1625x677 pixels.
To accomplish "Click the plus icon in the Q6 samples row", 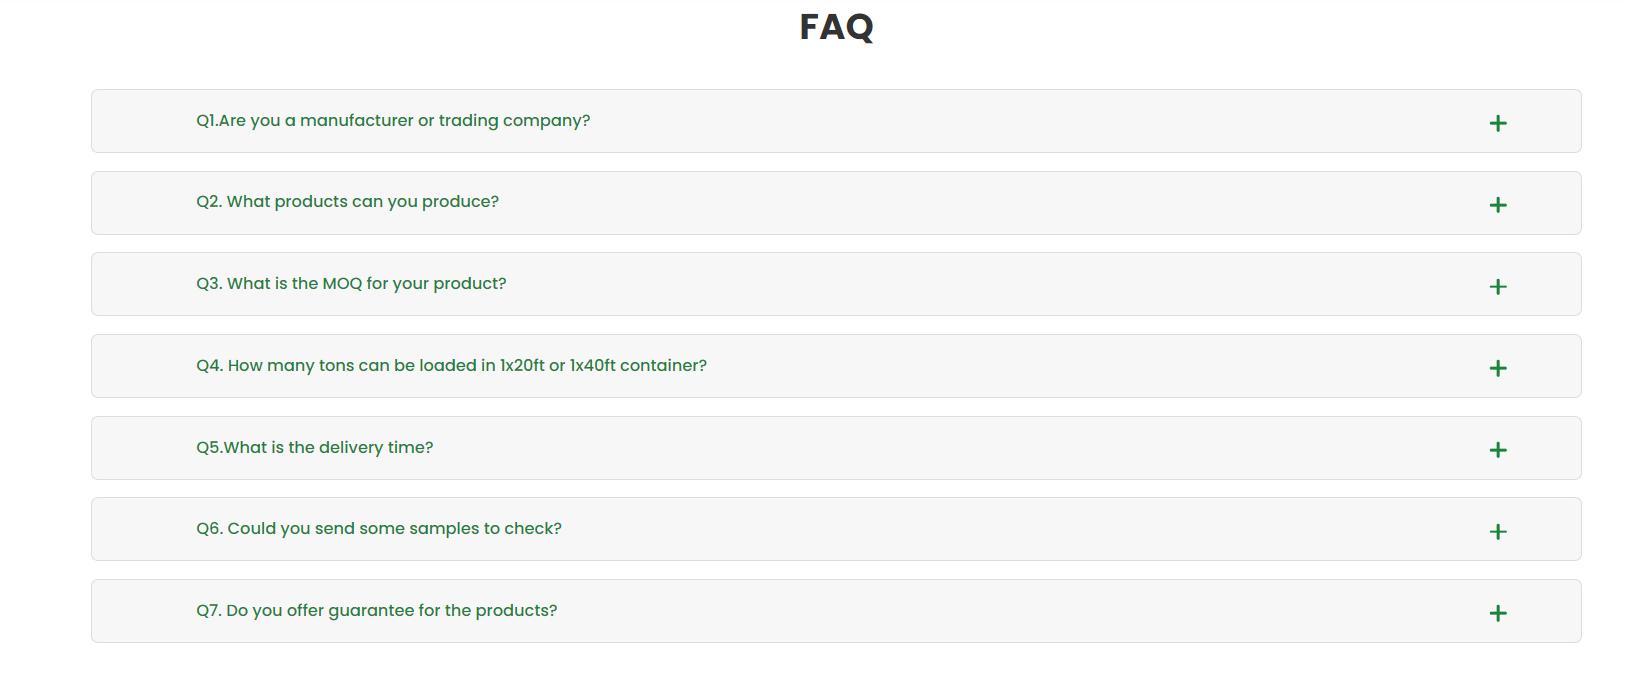I will click(1497, 532).
